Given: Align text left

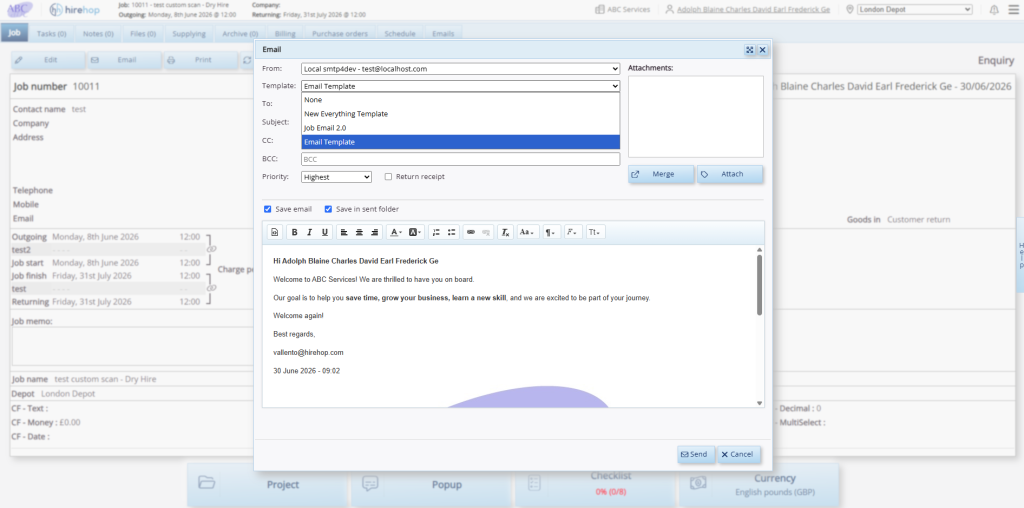Looking at the screenshot, I should (x=344, y=232).
